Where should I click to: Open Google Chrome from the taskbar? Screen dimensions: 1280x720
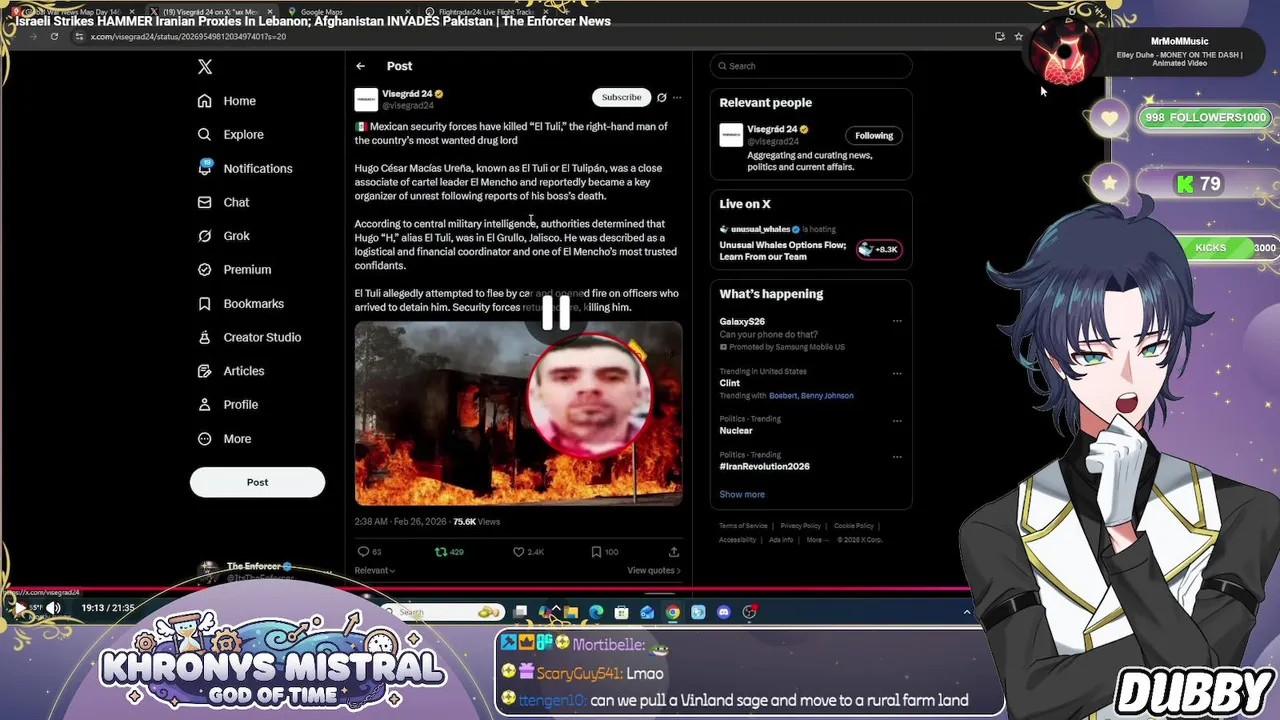coord(673,612)
